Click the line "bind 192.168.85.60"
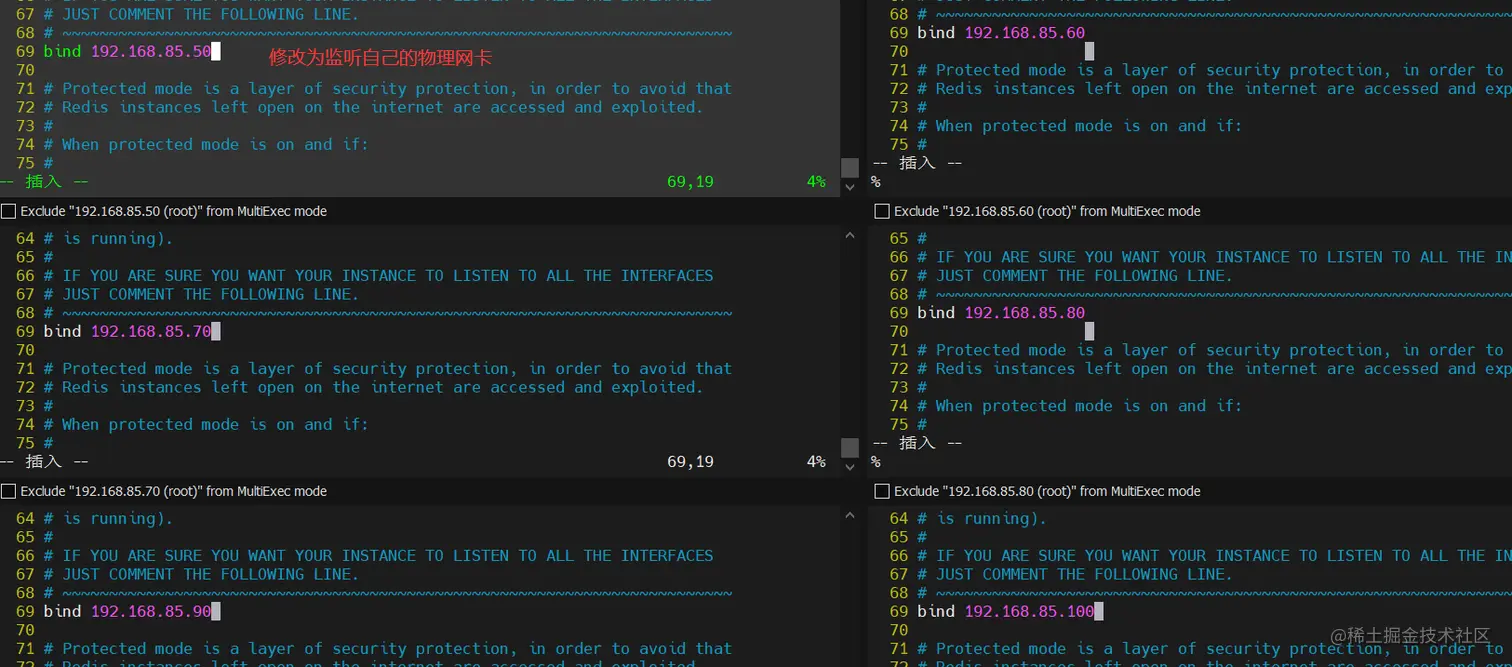The width and height of the screenshot is (1512, 667). [x=1001, y=32]
